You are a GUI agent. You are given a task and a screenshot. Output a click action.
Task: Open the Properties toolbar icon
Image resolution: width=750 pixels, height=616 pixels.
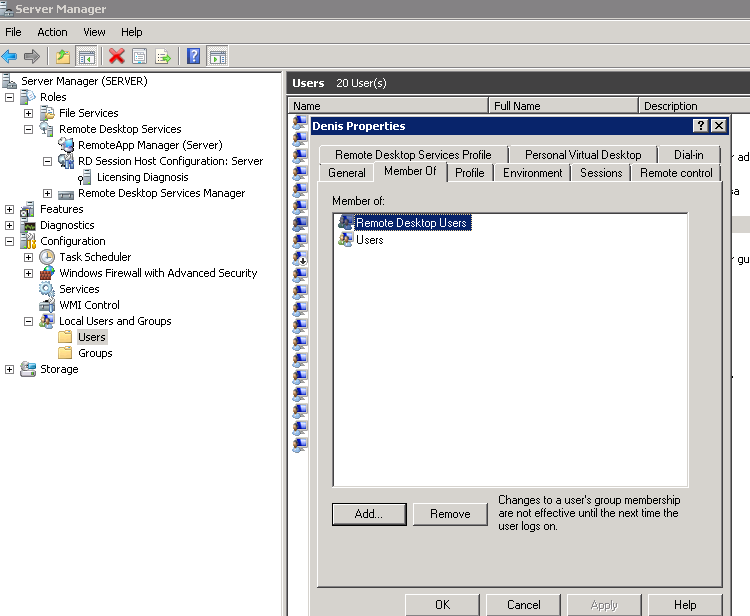[139, 56]
